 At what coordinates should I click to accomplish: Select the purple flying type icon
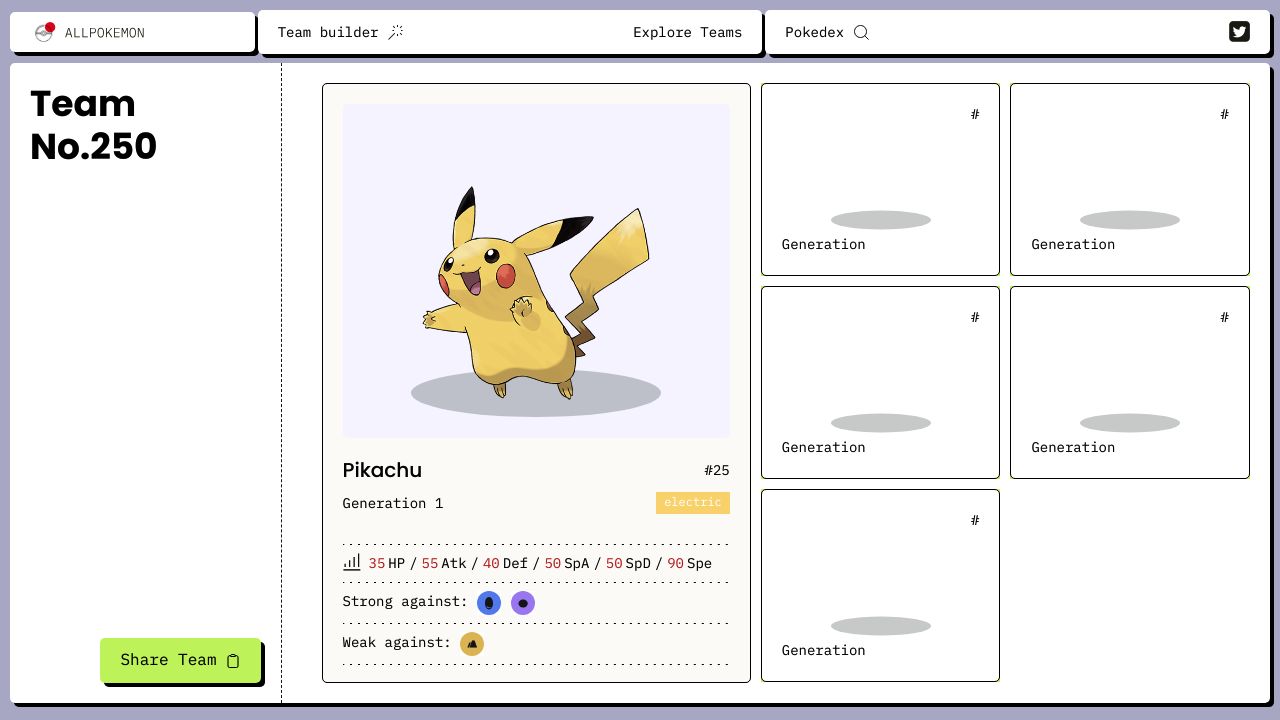point(523,603)
